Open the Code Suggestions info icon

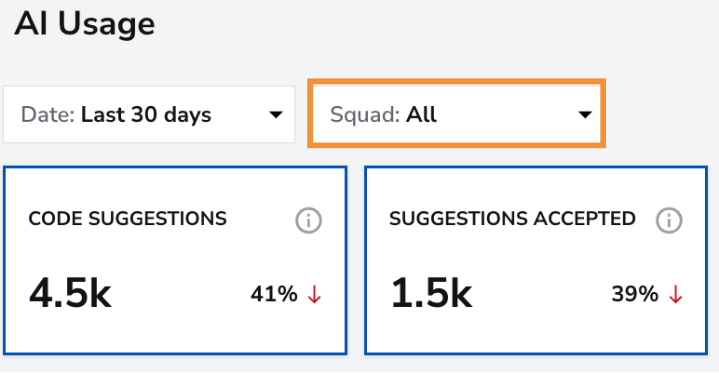(x=308, y=220)
